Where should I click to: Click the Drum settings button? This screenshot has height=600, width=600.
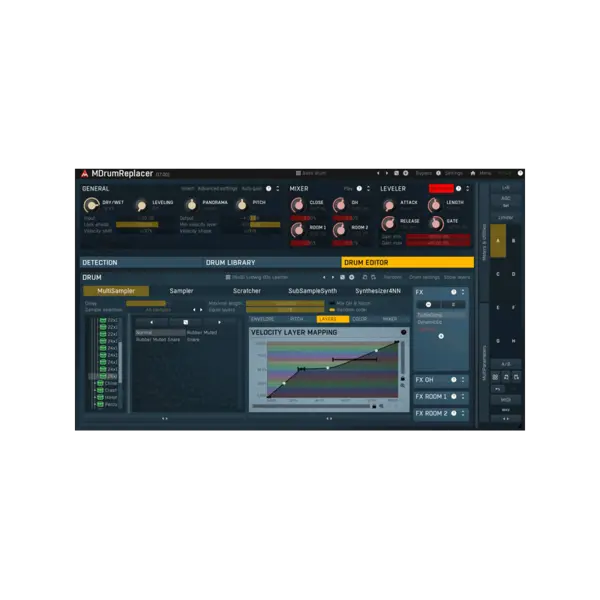tap(424, 277)
